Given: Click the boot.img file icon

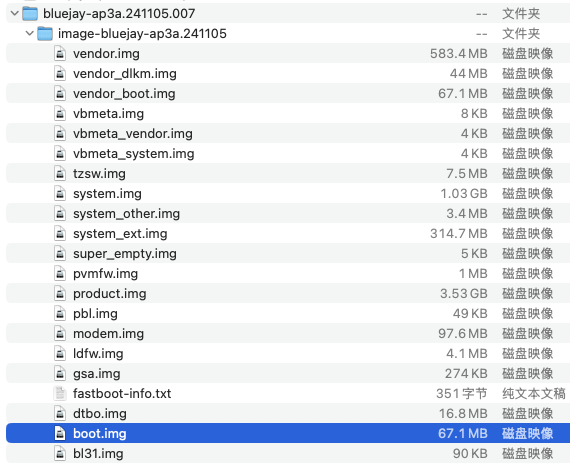Looking at the screenshot, I should click(x=60, y=433).
